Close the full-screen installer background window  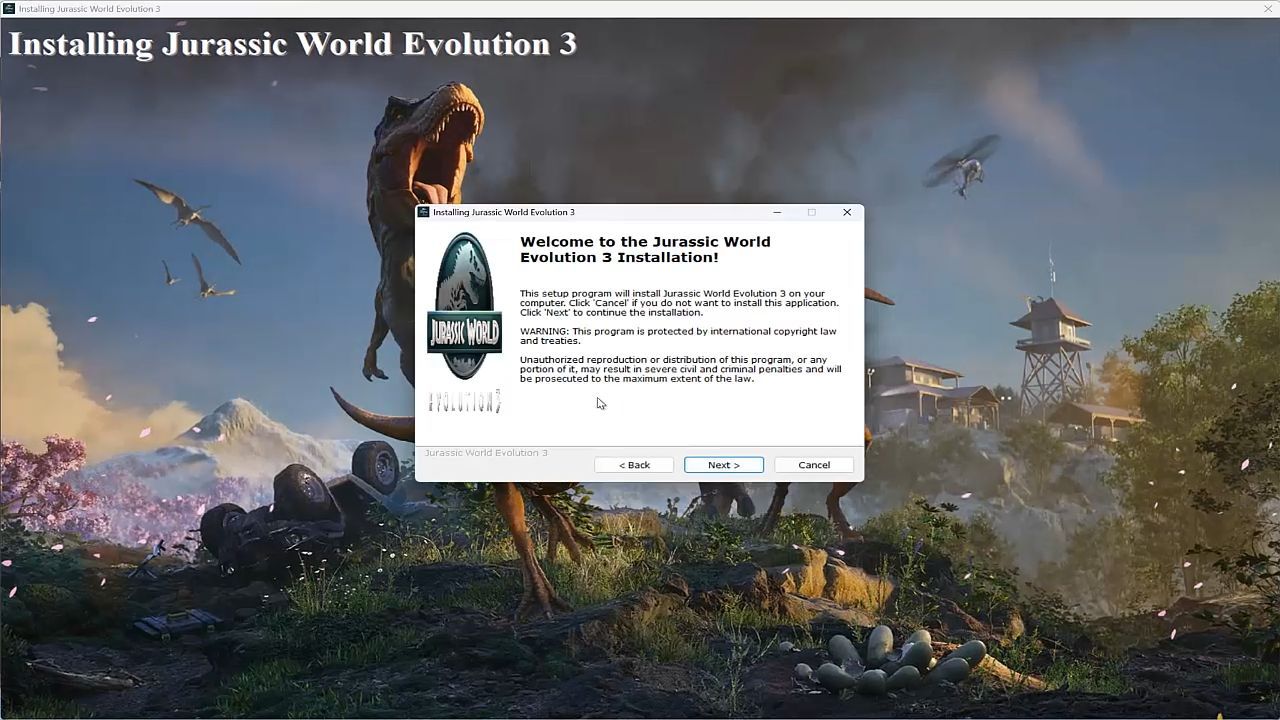pos(1268,9)
